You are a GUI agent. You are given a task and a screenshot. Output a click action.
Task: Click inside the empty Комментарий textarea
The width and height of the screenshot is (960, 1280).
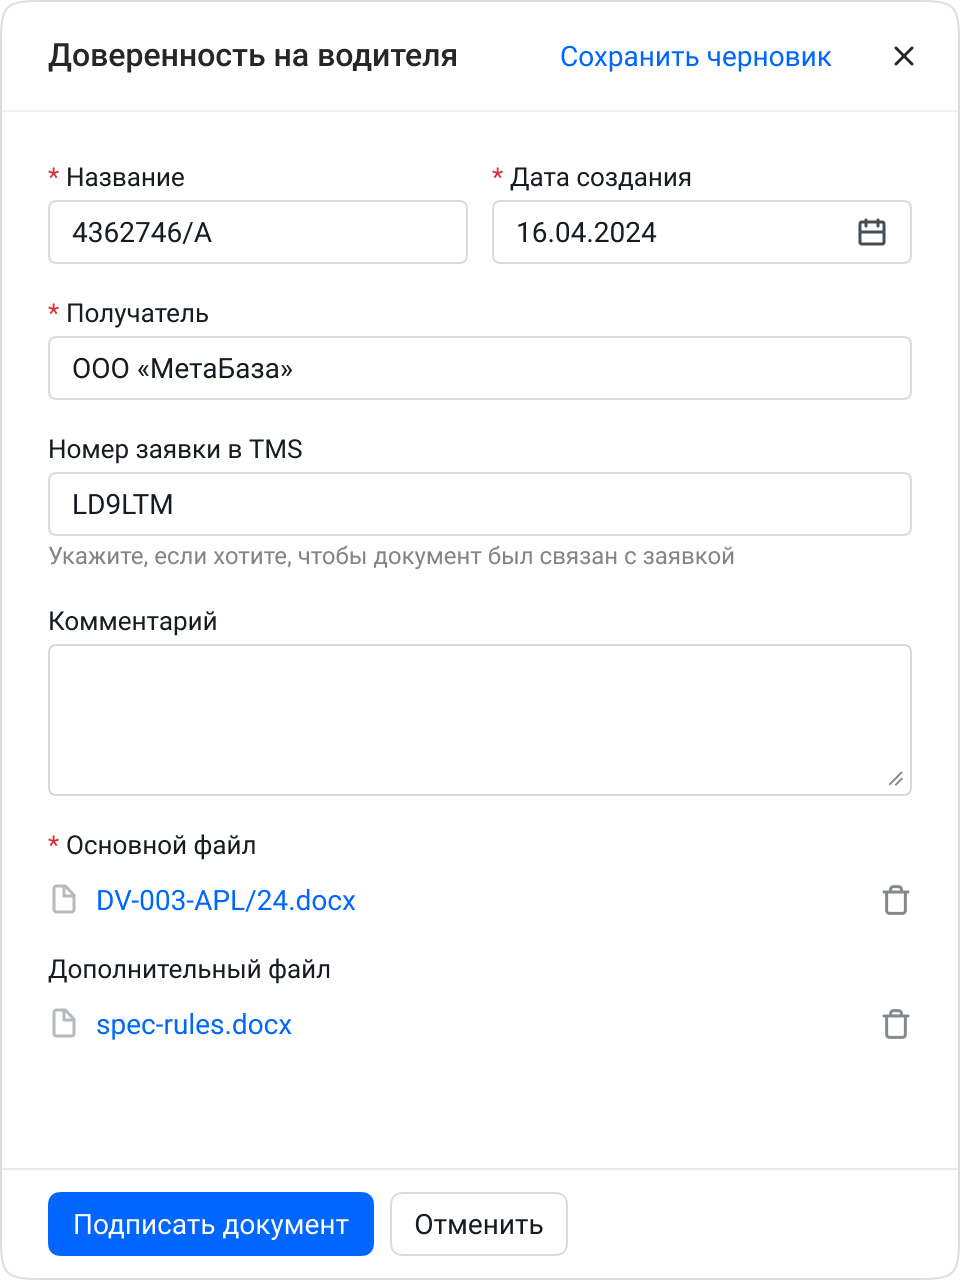[x=480, y=718]
